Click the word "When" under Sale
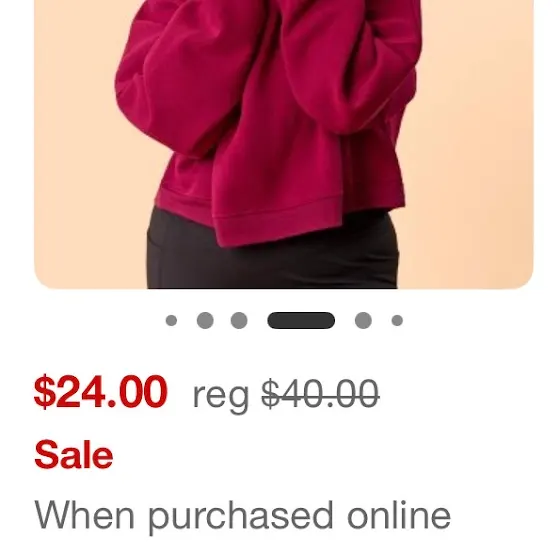560x560 pixels. 84,515
